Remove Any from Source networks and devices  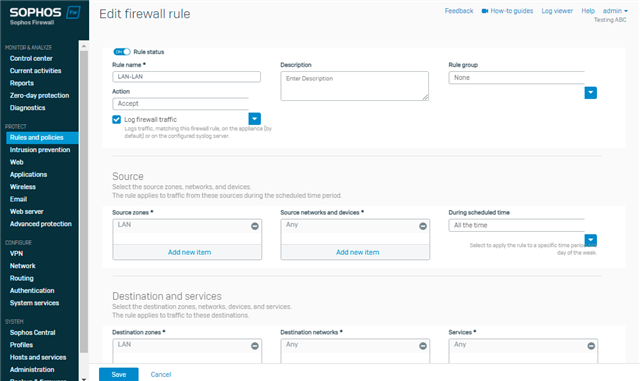pos(423,226)
